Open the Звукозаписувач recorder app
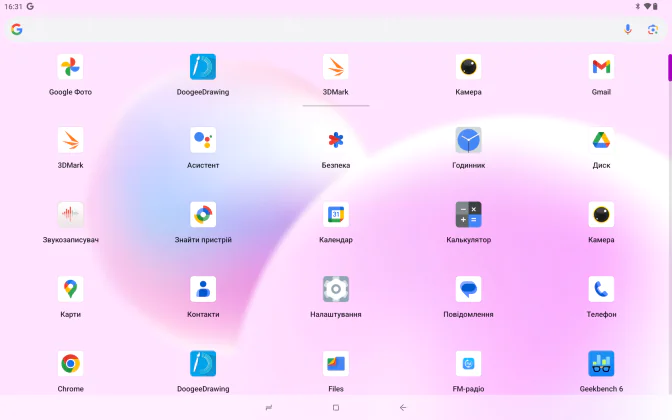Viewport: 672px width, 420px height. (70, 215)
